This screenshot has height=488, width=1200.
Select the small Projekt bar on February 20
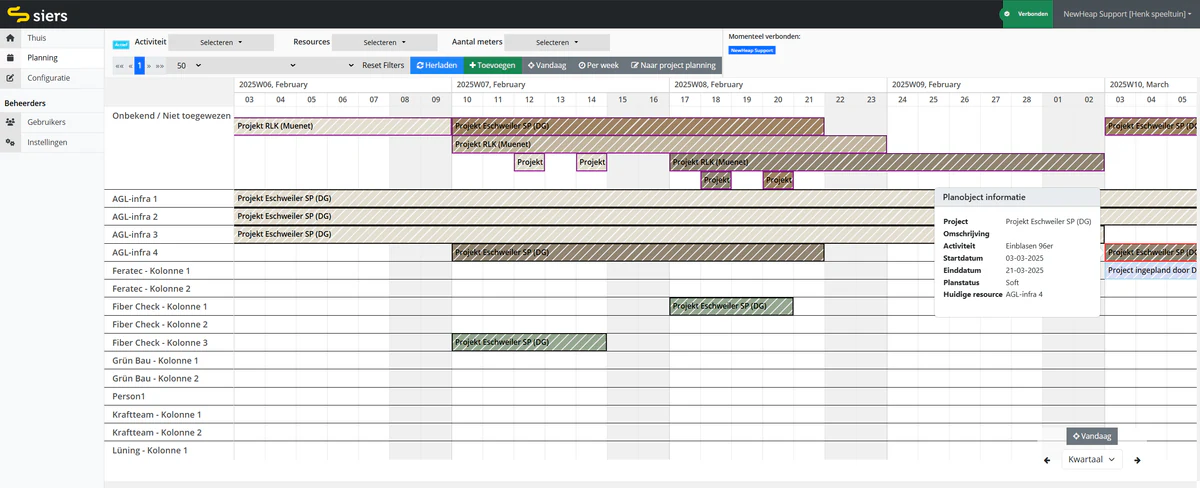[x=778, y=180]
